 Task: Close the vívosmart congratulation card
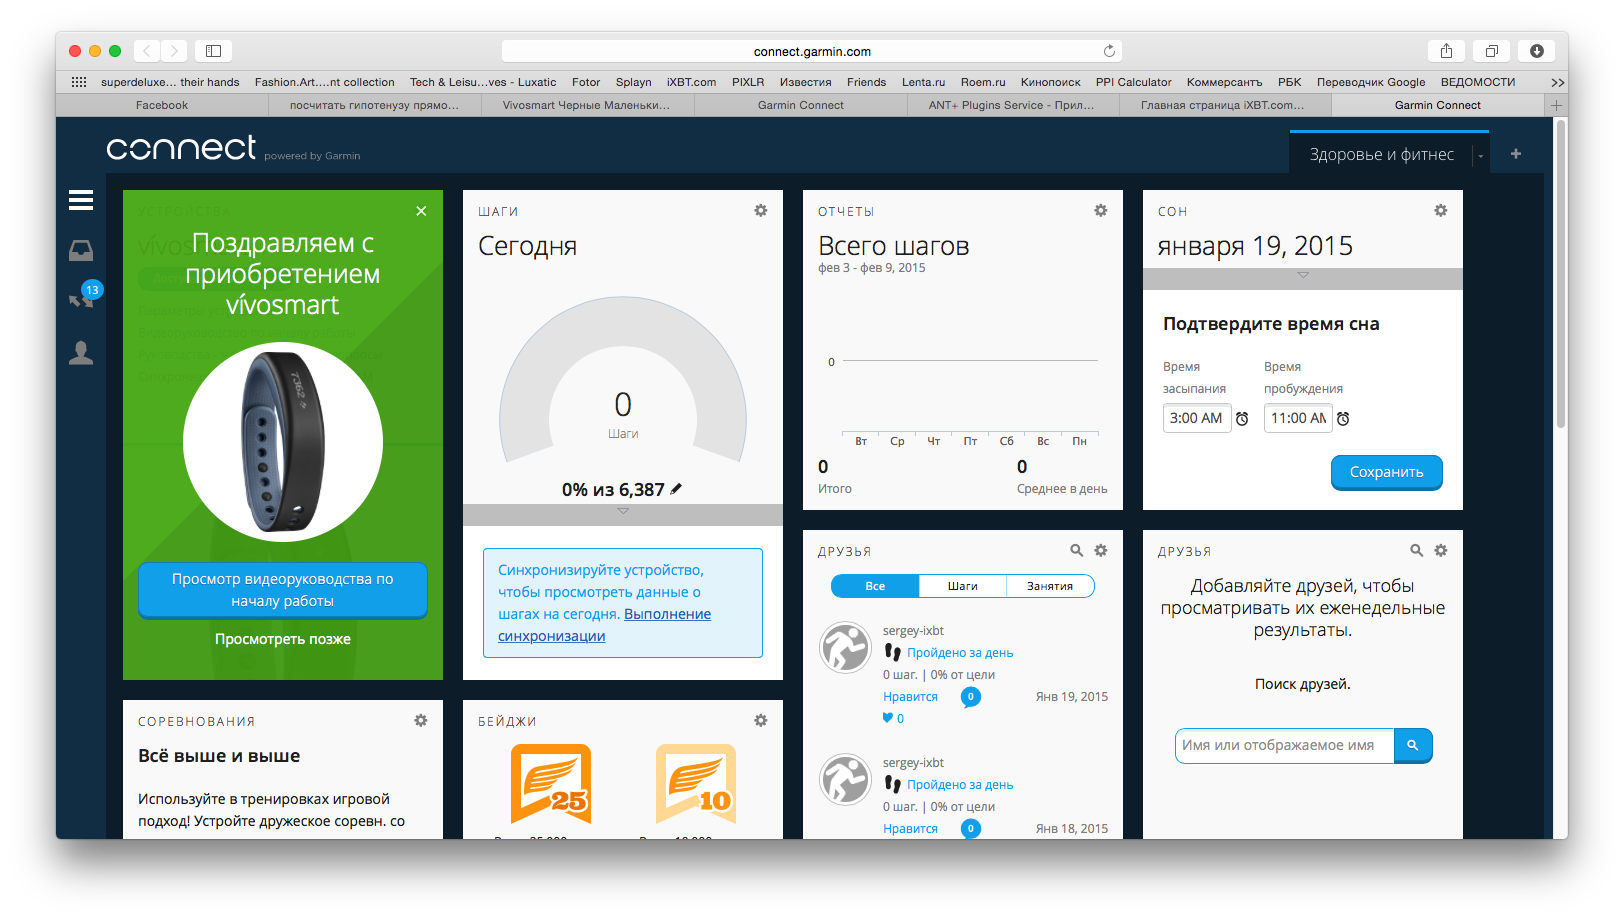point(421,211)
